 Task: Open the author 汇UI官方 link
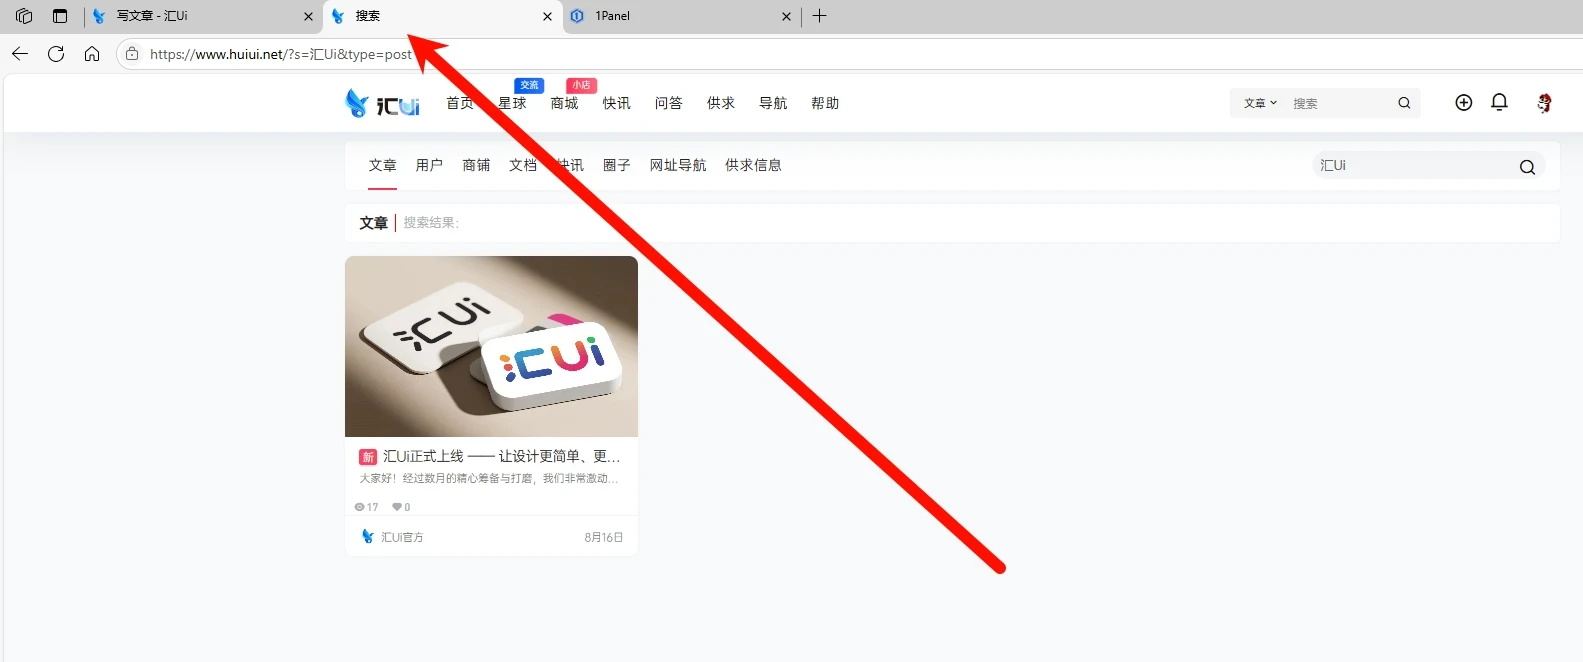tap(402, 537)
